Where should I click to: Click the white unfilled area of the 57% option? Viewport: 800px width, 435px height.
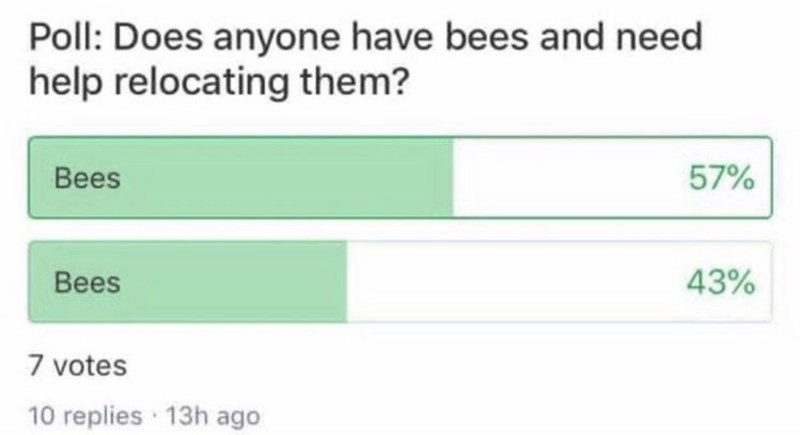tap(570, 178)
